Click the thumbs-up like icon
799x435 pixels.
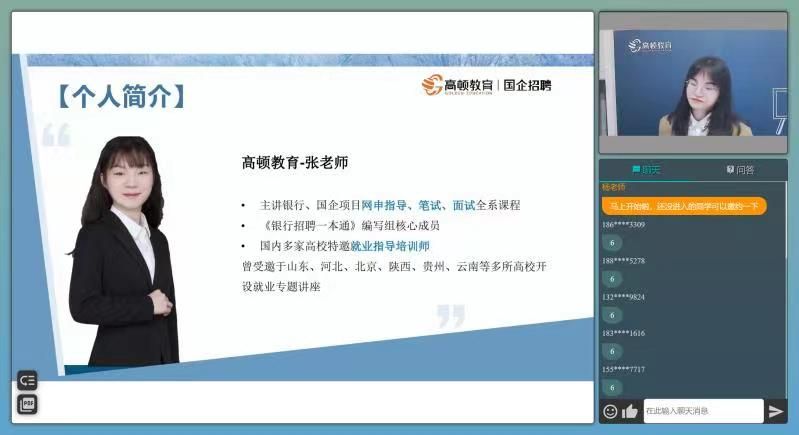click(629, 411)
